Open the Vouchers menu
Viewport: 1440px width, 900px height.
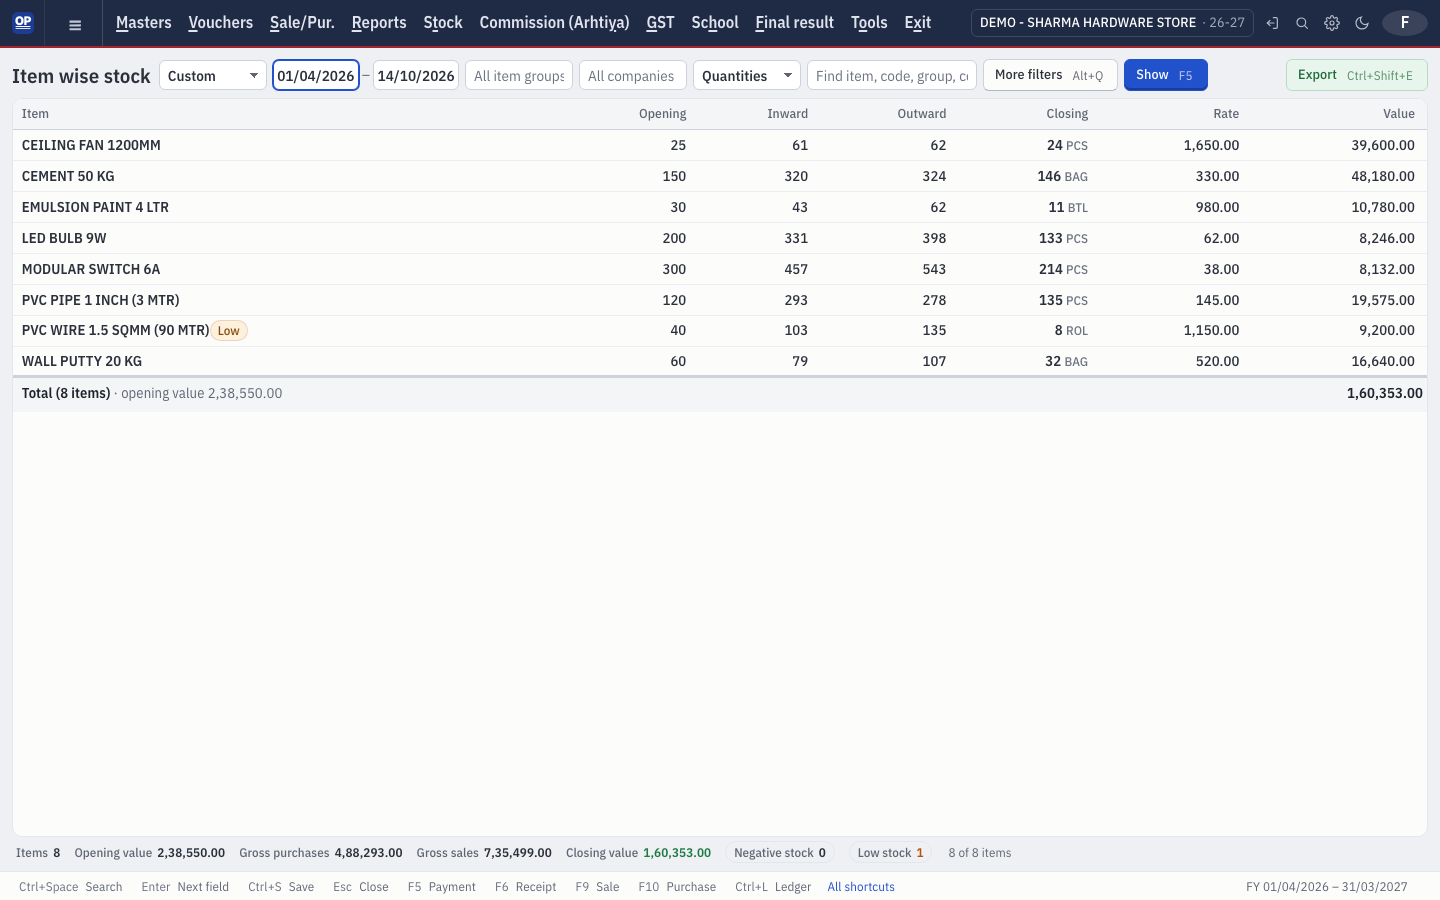[x=221, y=23]
